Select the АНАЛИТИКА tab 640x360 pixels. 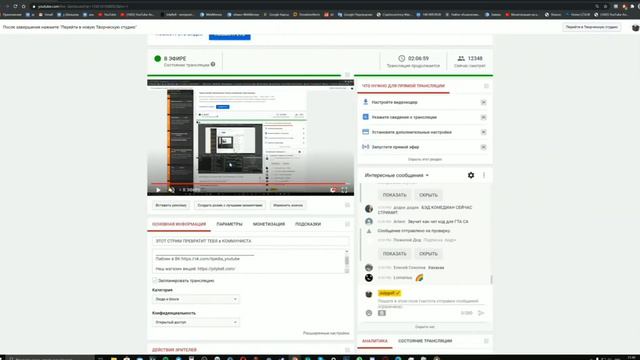(375, 341)
